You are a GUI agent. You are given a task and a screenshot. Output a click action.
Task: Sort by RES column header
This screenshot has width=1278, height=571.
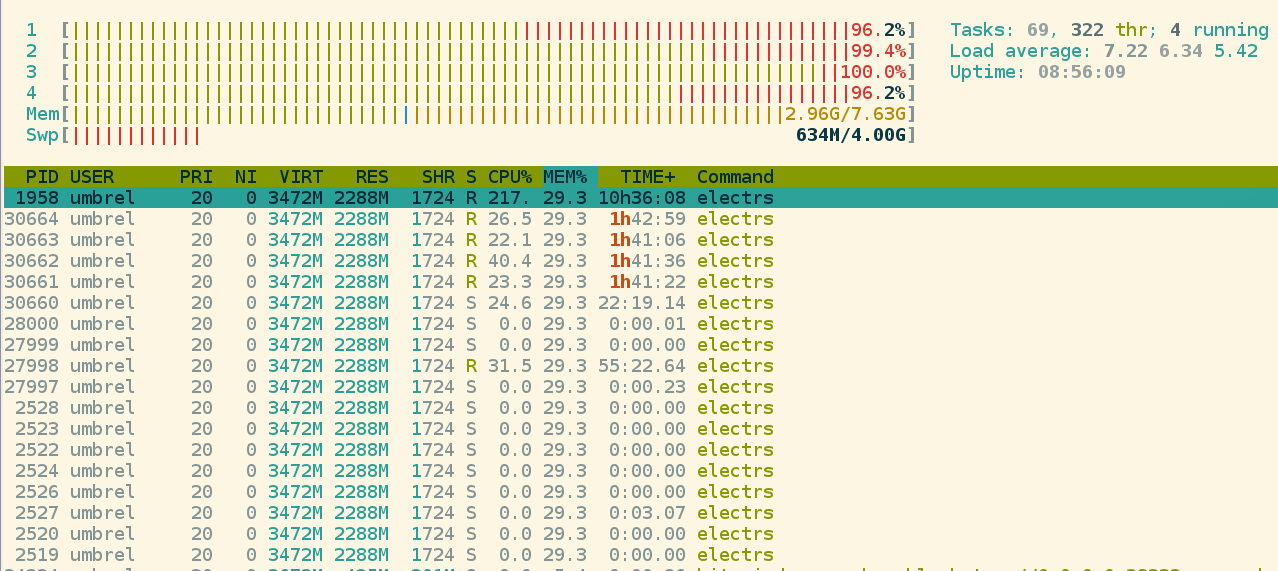click(372, 177)
